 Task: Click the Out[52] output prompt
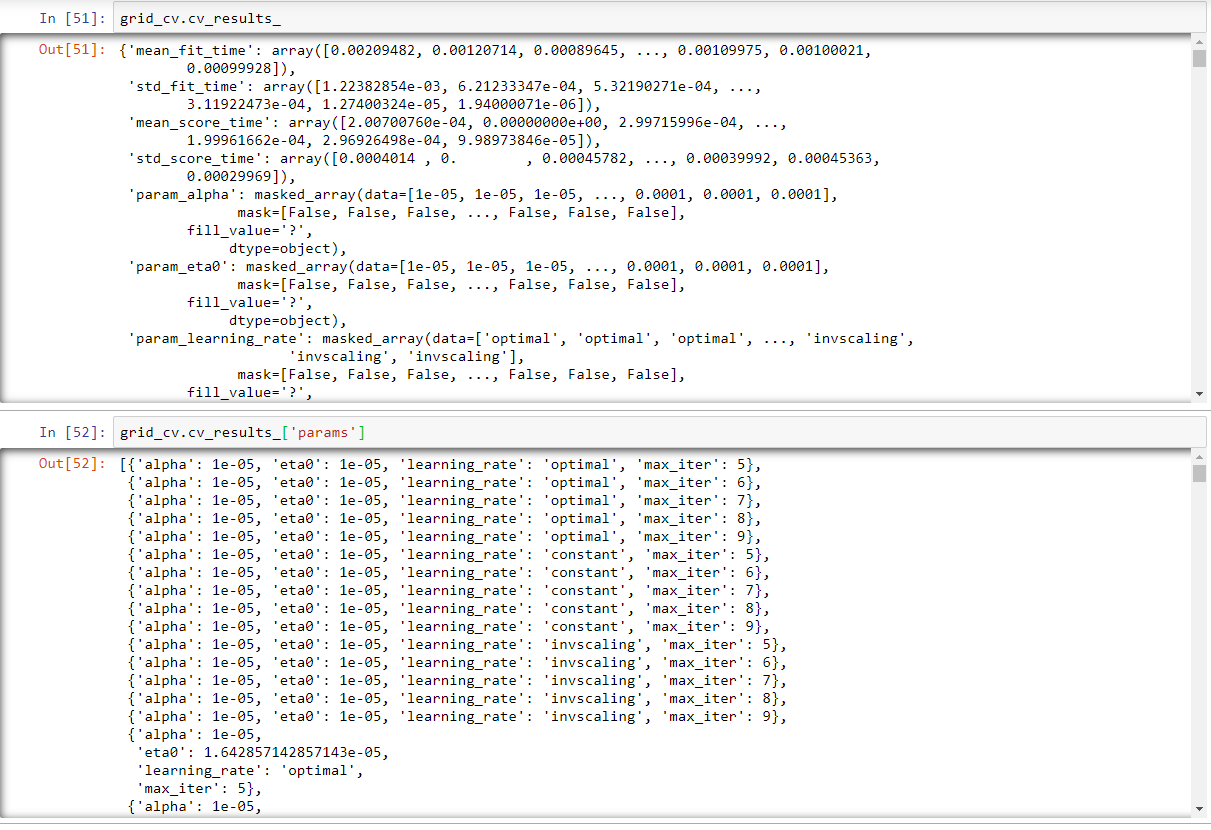[72, 465]
